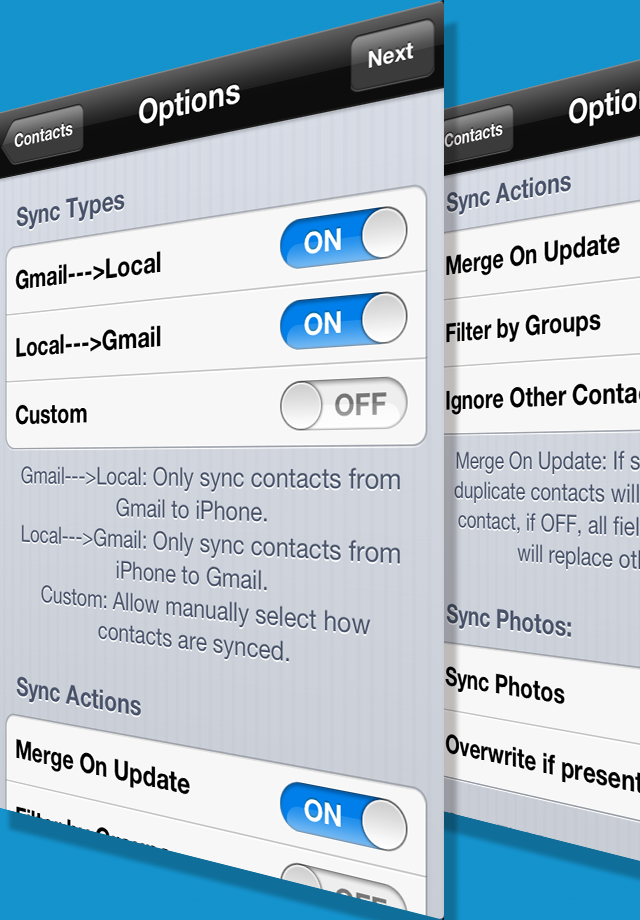Toggle Merge On Update switch on left screen
The width and height of the screenshot is (640, 920).
344,816
